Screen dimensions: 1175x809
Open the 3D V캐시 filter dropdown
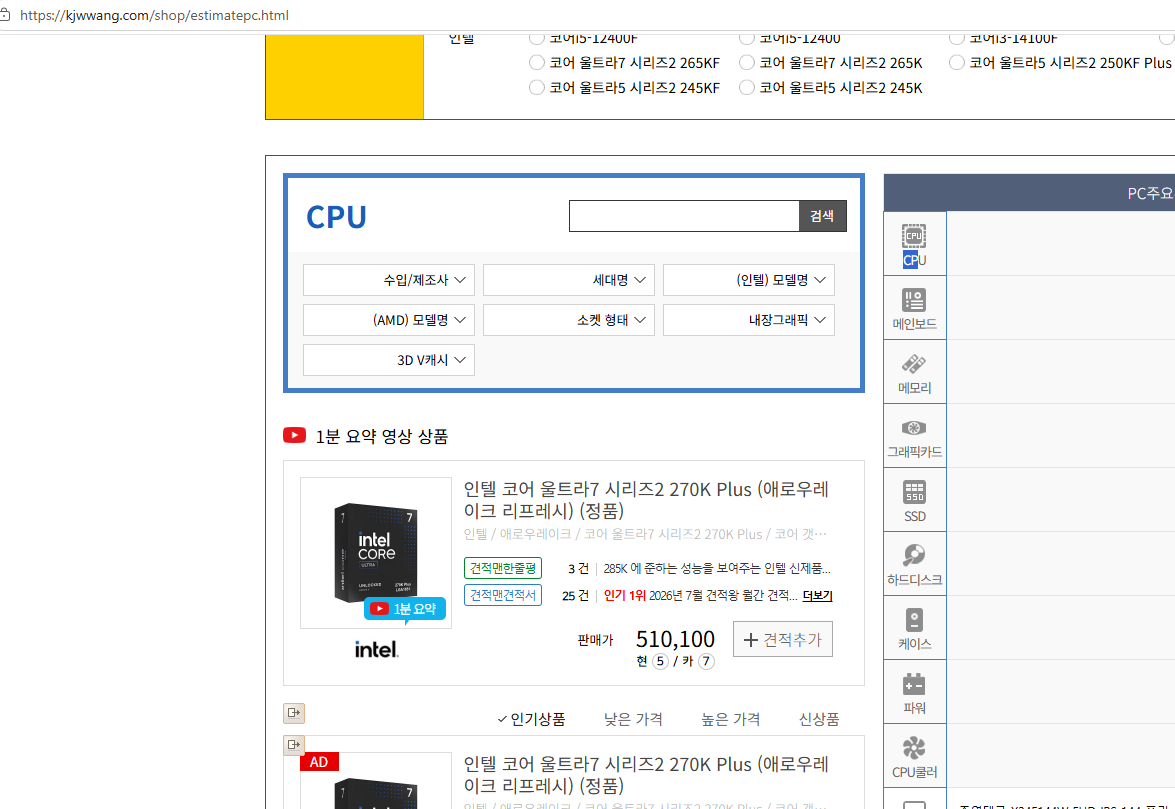click(389, 360)
